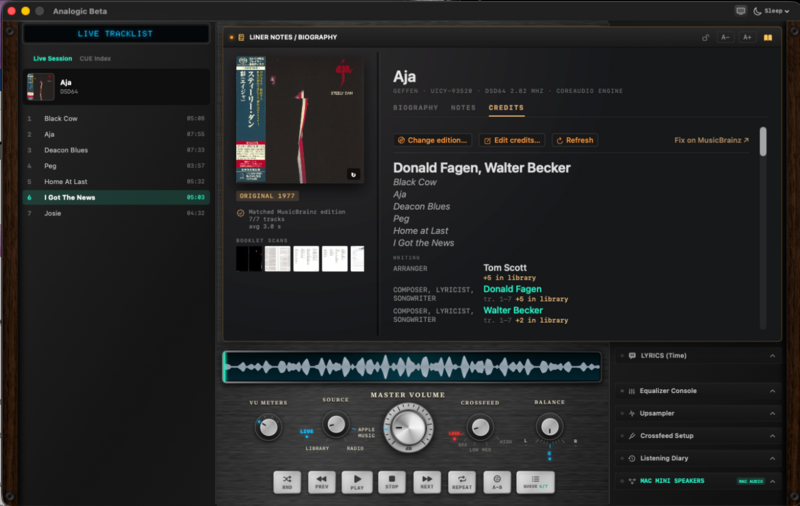Click the Walter Becker credit link
This screenshot has width=800, height=506.
click(x=513, y=311)
